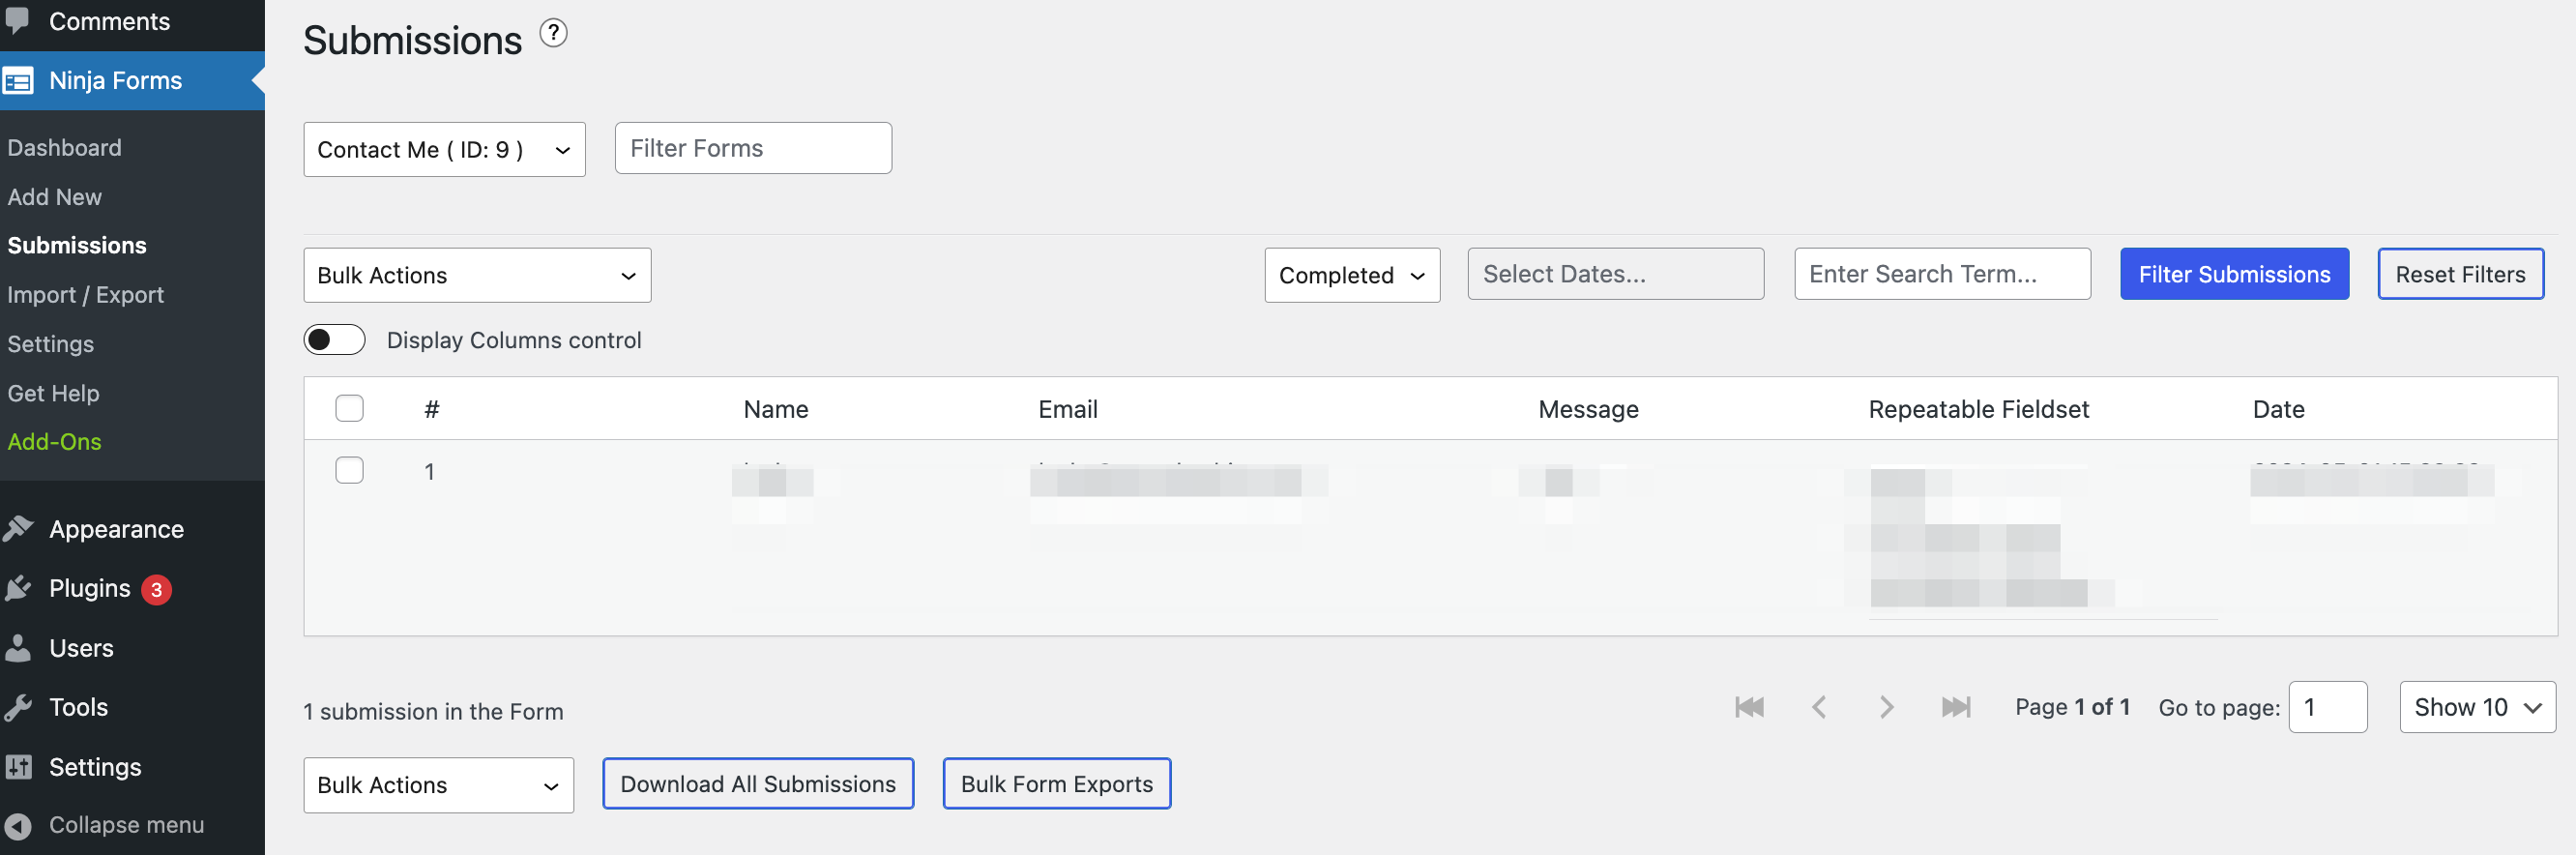
Task: Open Plugins via its plug icon
Action: [x=20, y=588]
